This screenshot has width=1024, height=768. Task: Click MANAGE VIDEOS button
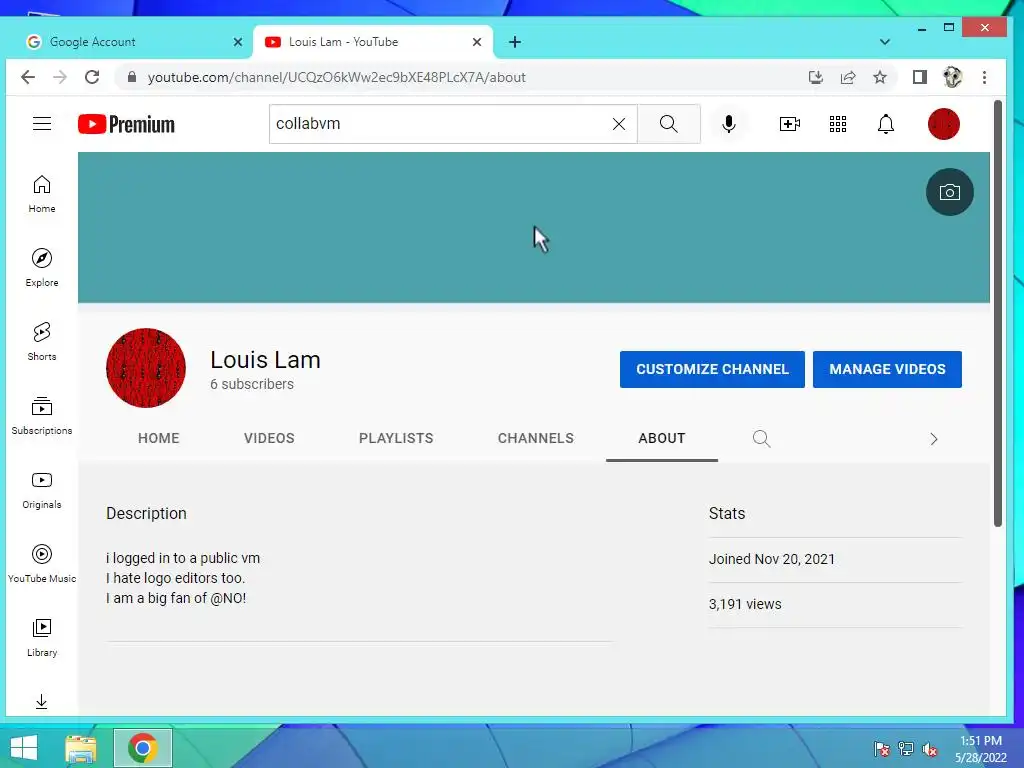coord(887,369)
